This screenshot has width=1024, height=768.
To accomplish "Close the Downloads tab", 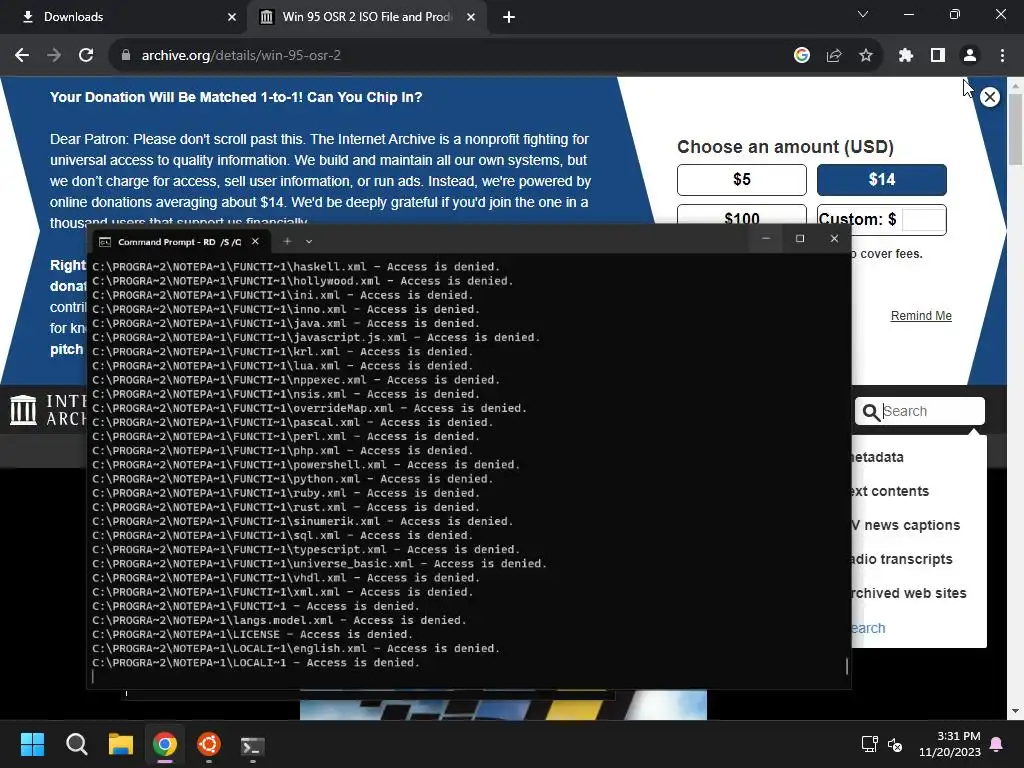I will pos(232,17).
